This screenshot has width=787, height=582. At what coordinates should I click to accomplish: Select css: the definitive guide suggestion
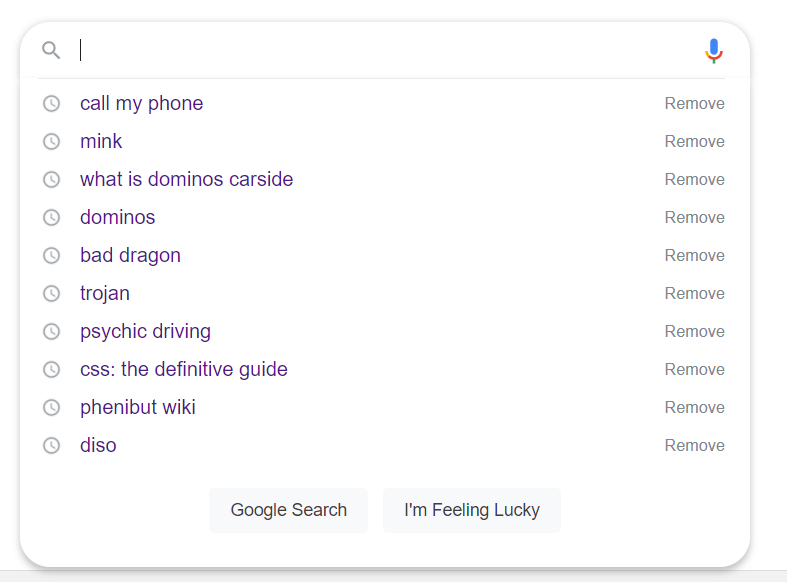(184, 370)
